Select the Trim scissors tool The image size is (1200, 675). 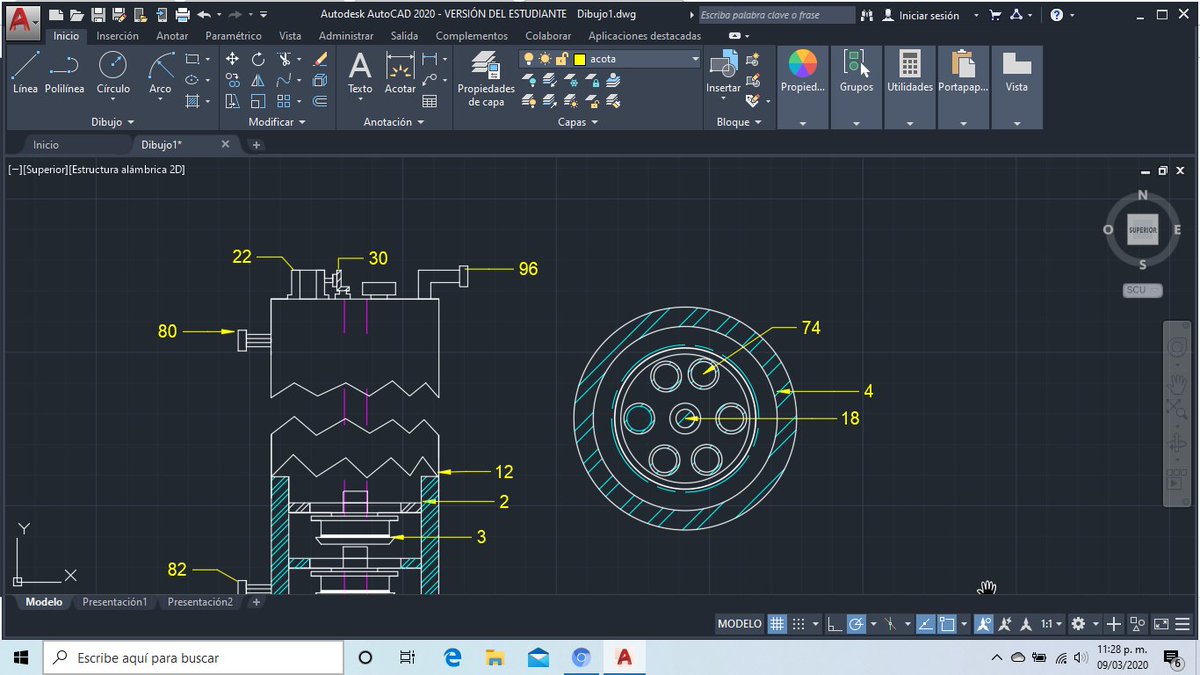(286, 59)
